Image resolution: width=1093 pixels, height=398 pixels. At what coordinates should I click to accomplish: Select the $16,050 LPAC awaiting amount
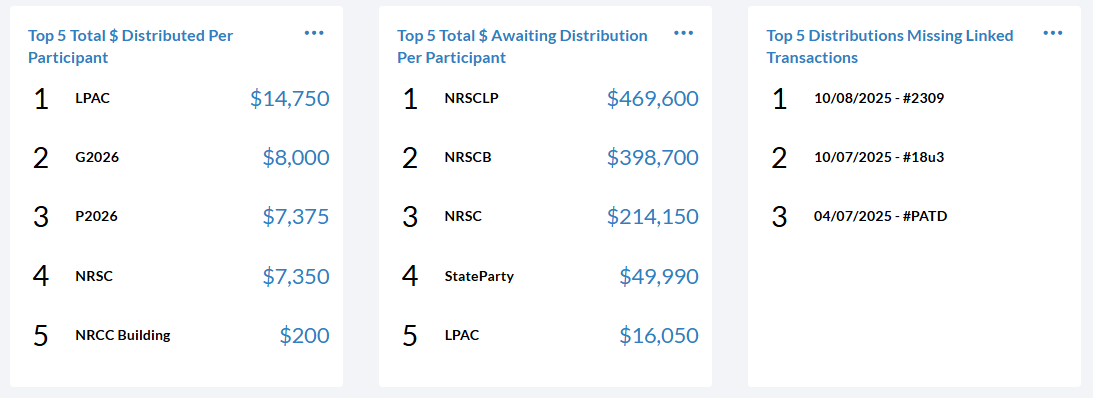tap(659, 336)
